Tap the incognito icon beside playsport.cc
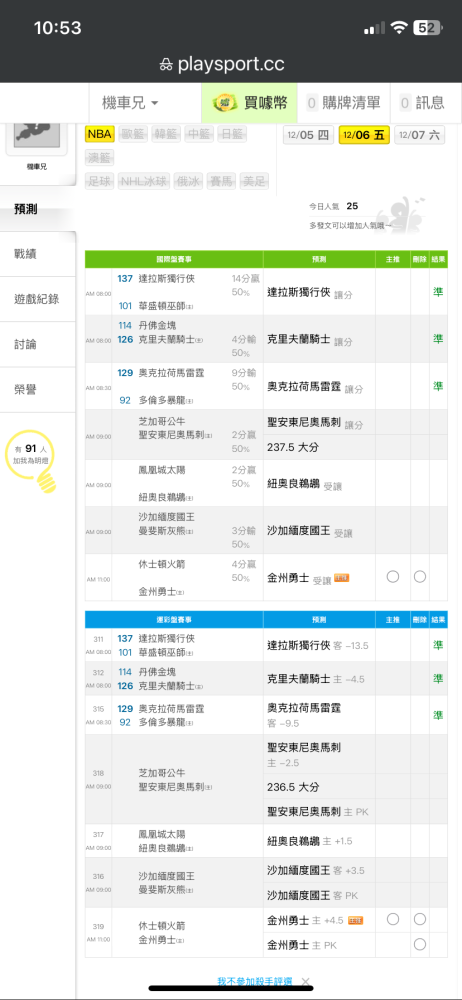Viewport: 462px width, 1000px height. tap(165, 64)
